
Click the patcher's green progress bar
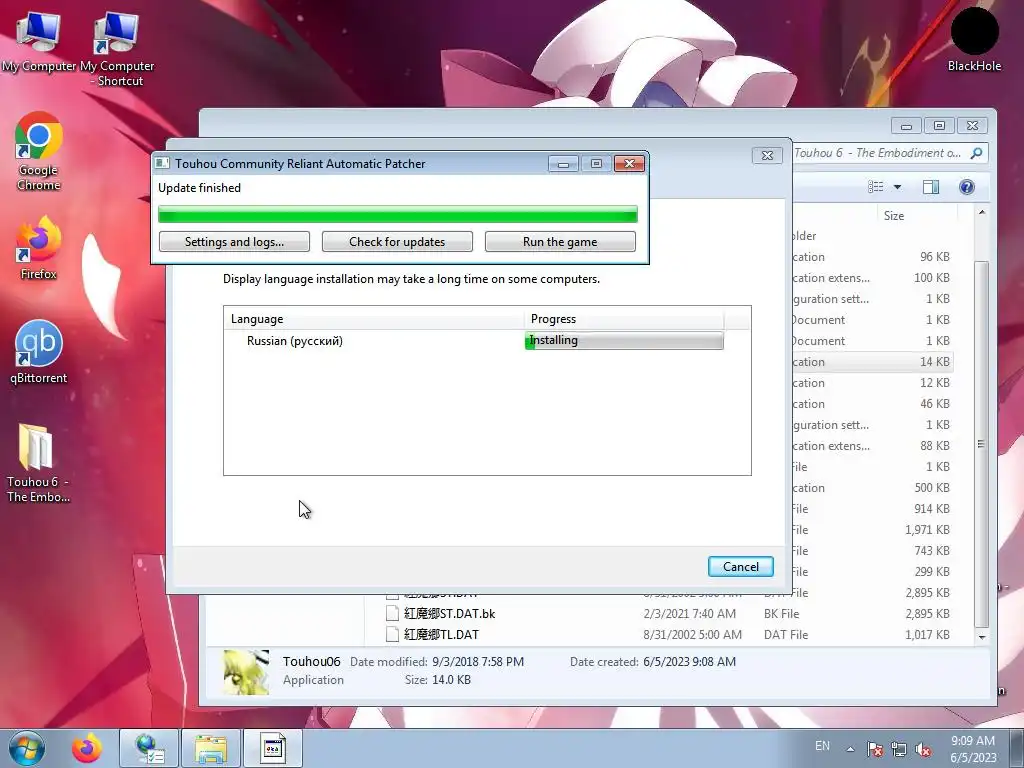tap(398, 214)
